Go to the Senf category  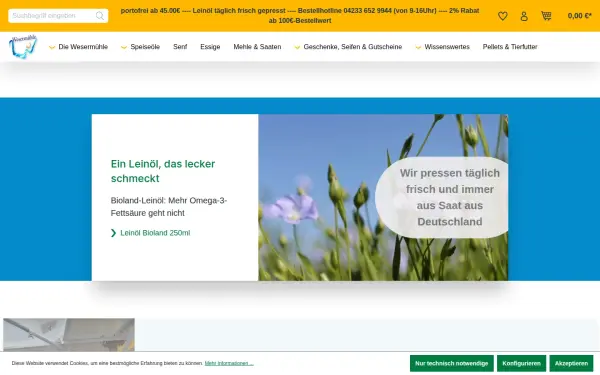180,47
